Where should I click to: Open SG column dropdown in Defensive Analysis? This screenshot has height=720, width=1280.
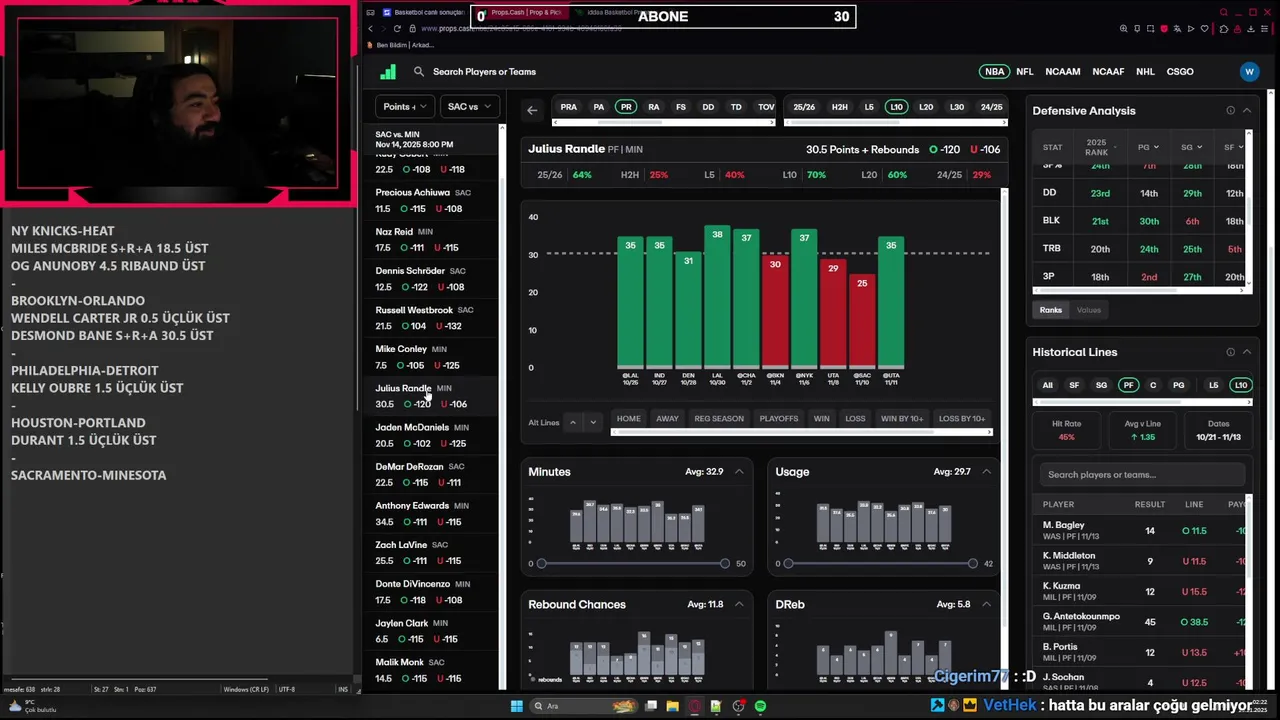1191,147
